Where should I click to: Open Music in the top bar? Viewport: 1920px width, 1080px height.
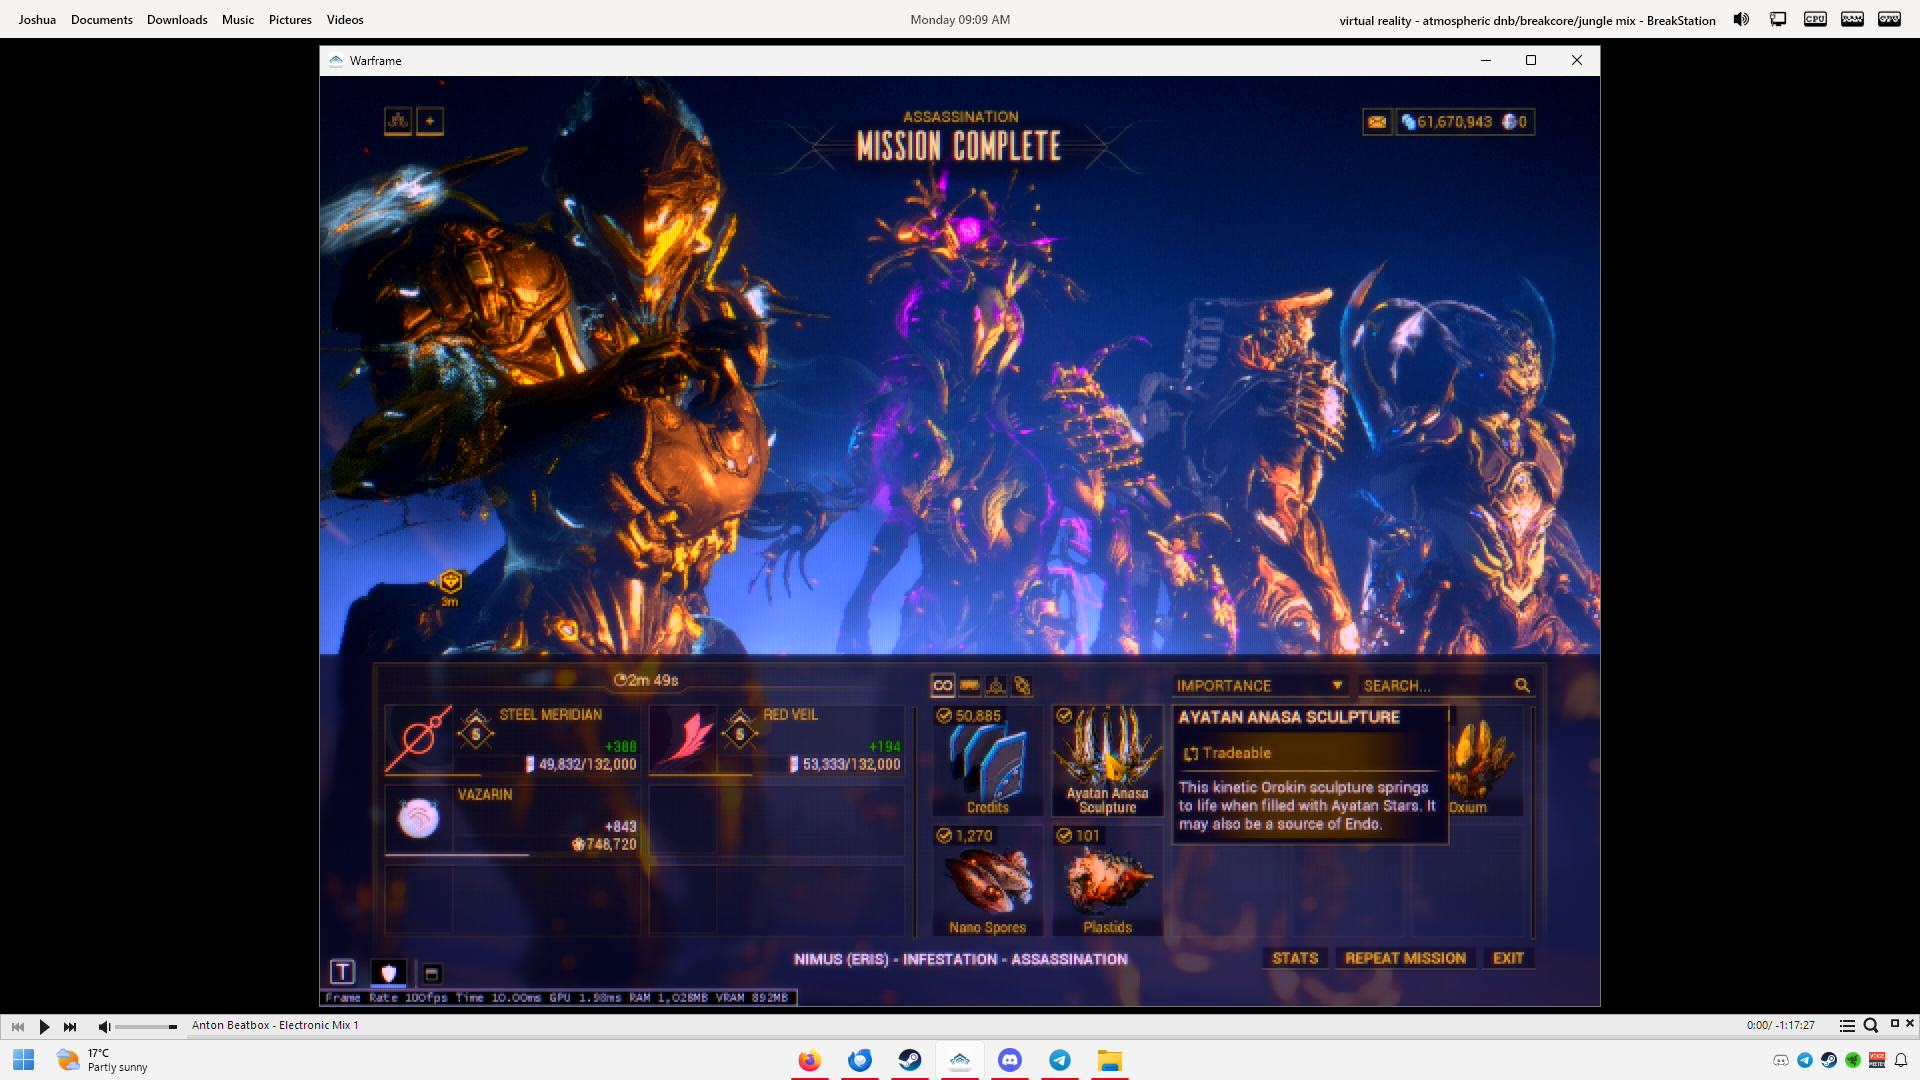coord(238,19)
